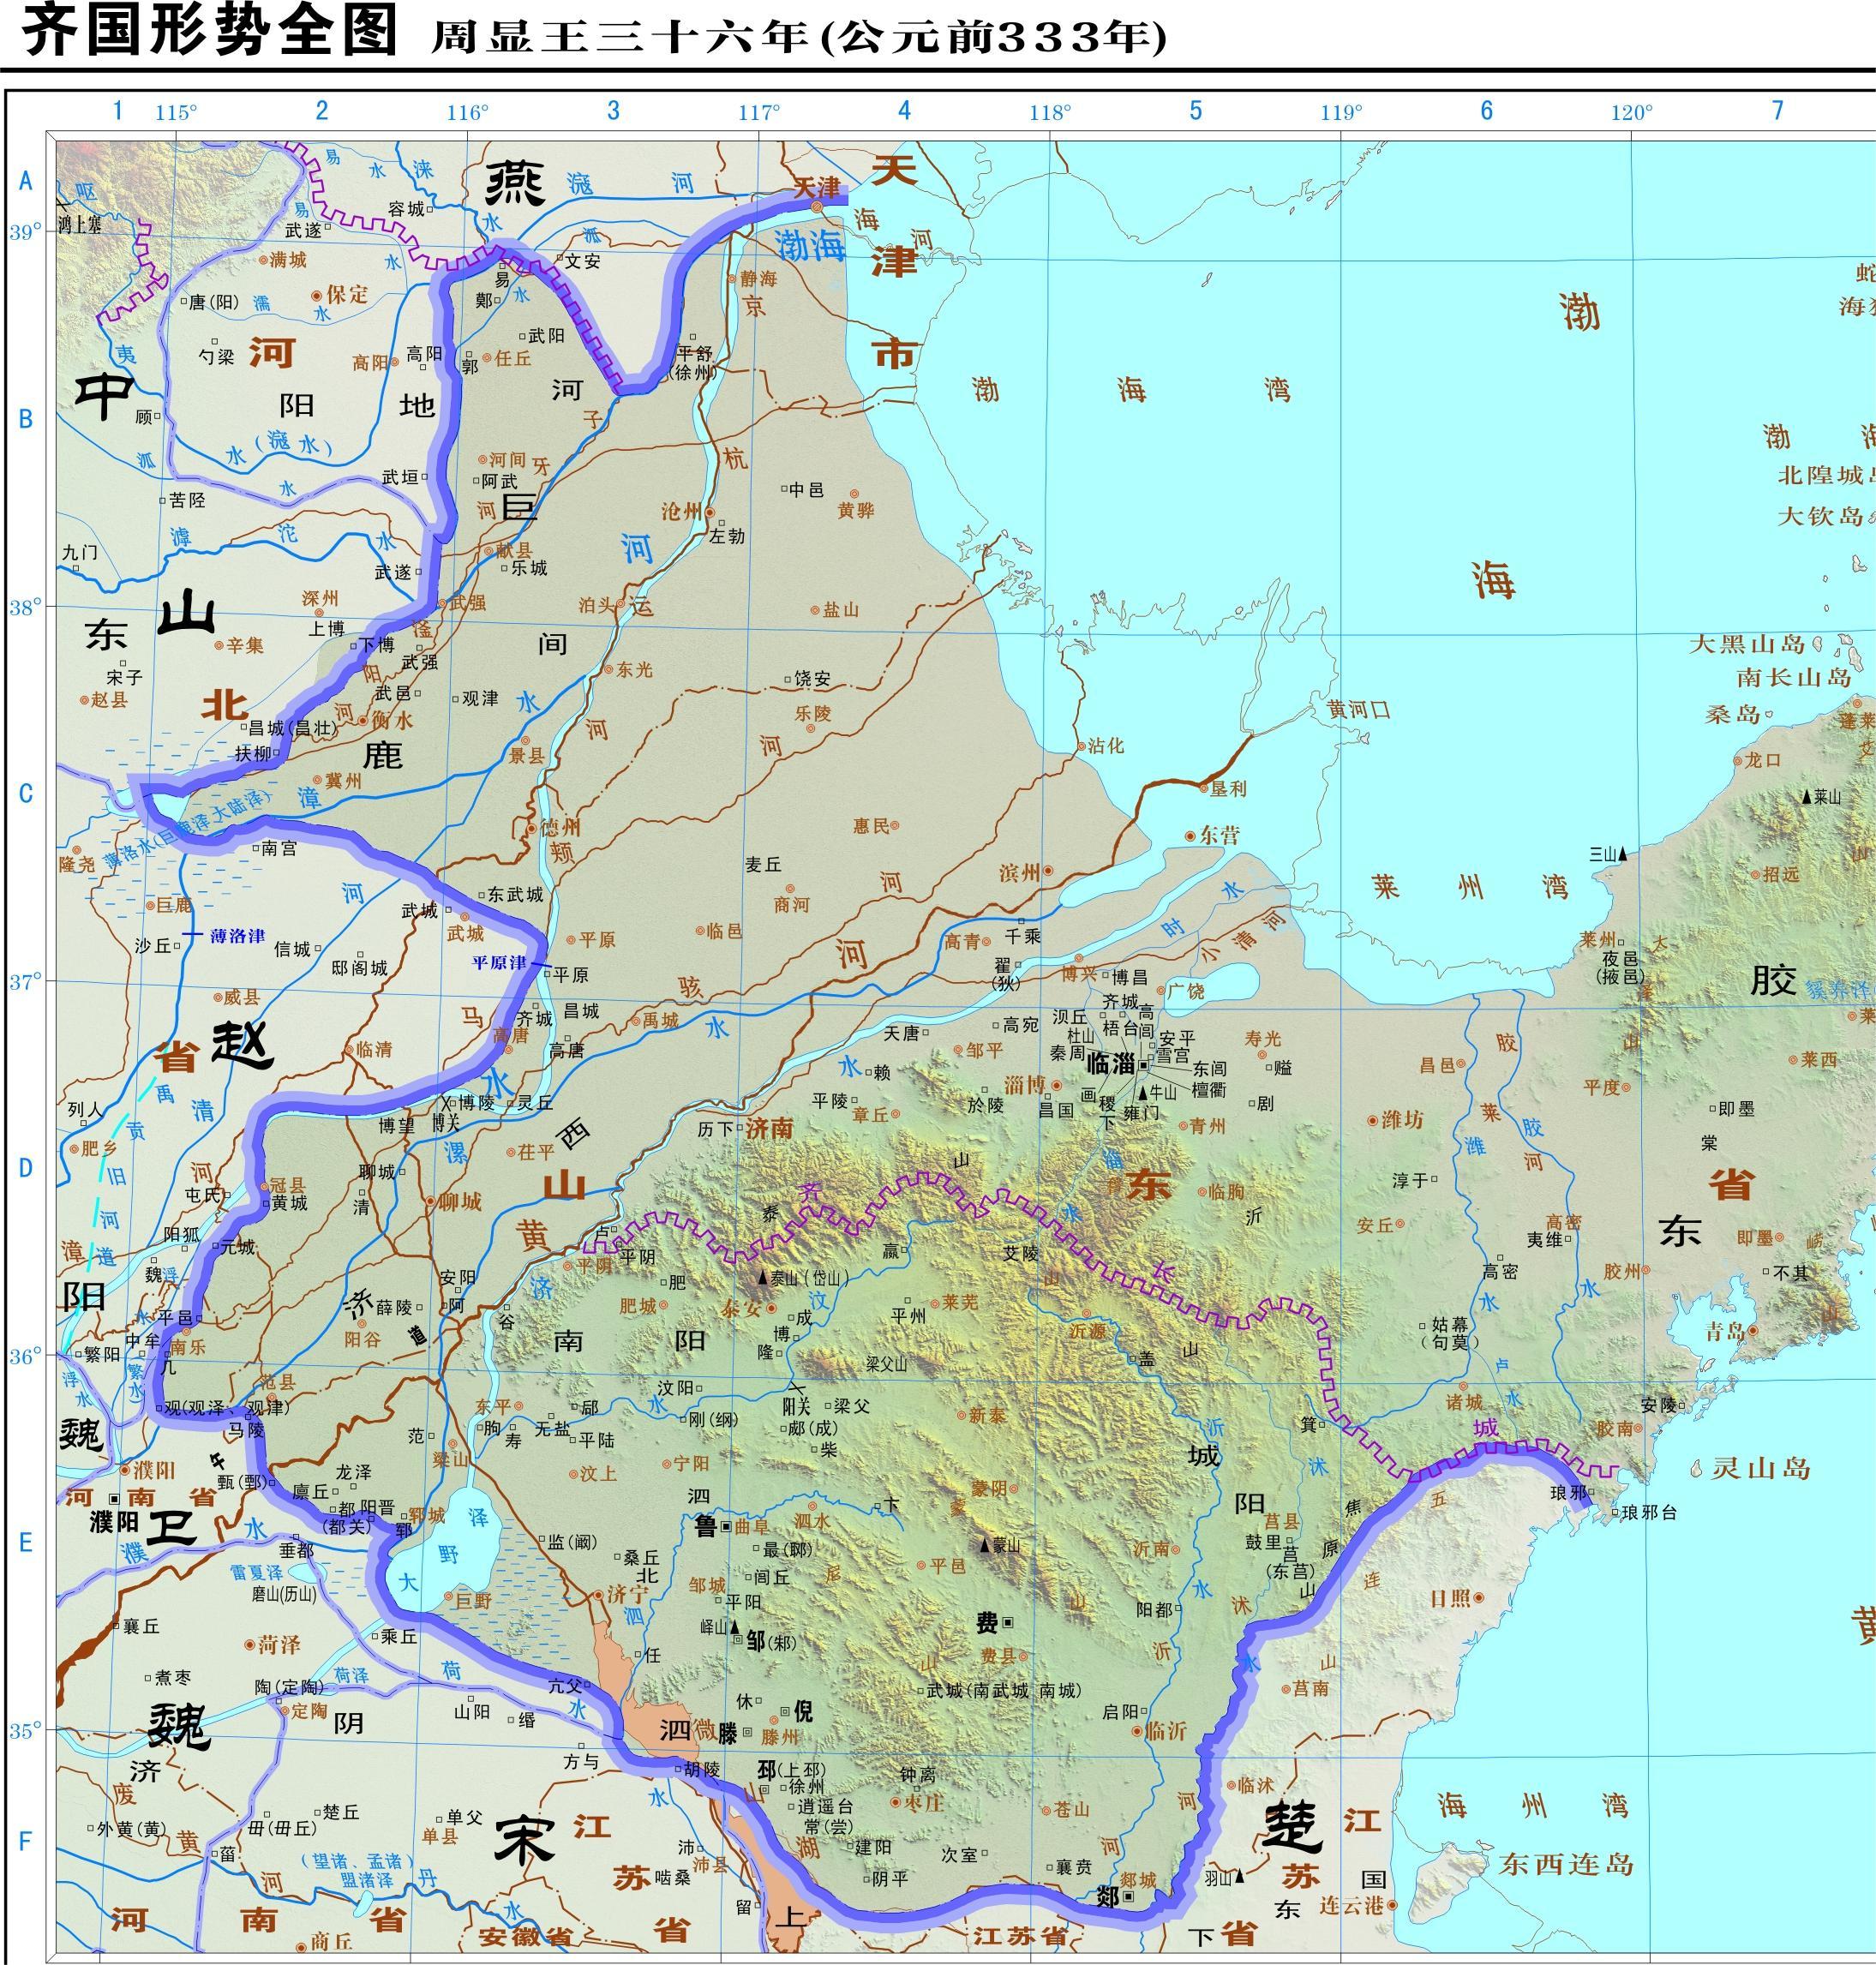Select the latitude label "36°"
The image size is (1876, 1965).
(26, 1356)
